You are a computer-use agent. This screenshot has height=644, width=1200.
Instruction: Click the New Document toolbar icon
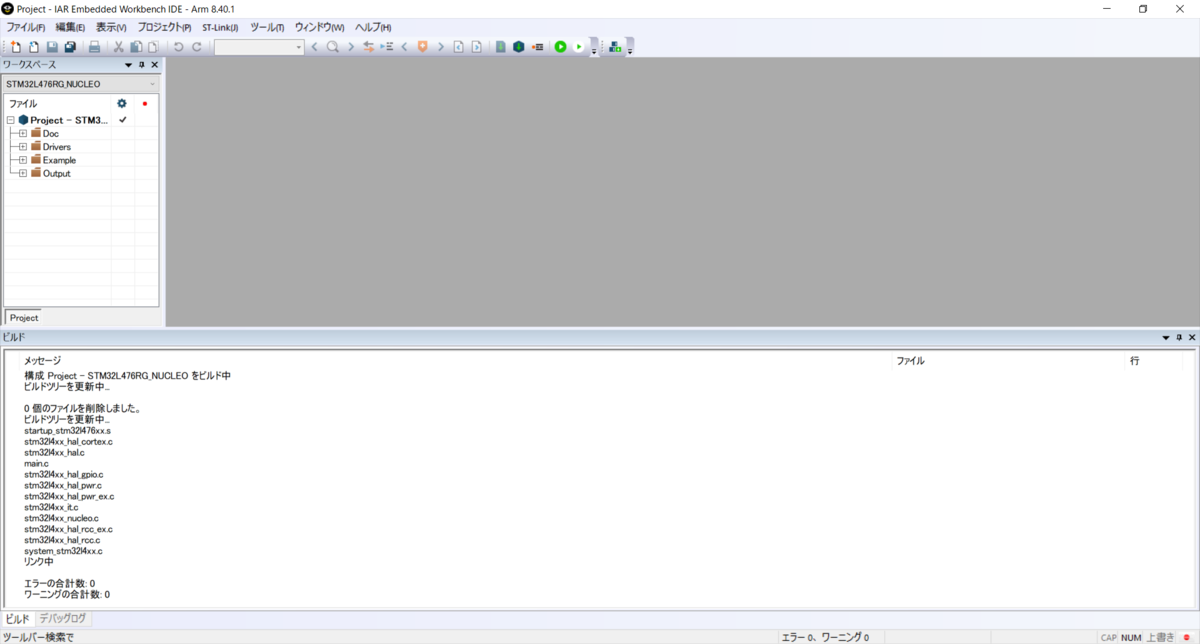click(x=16, y=47)
